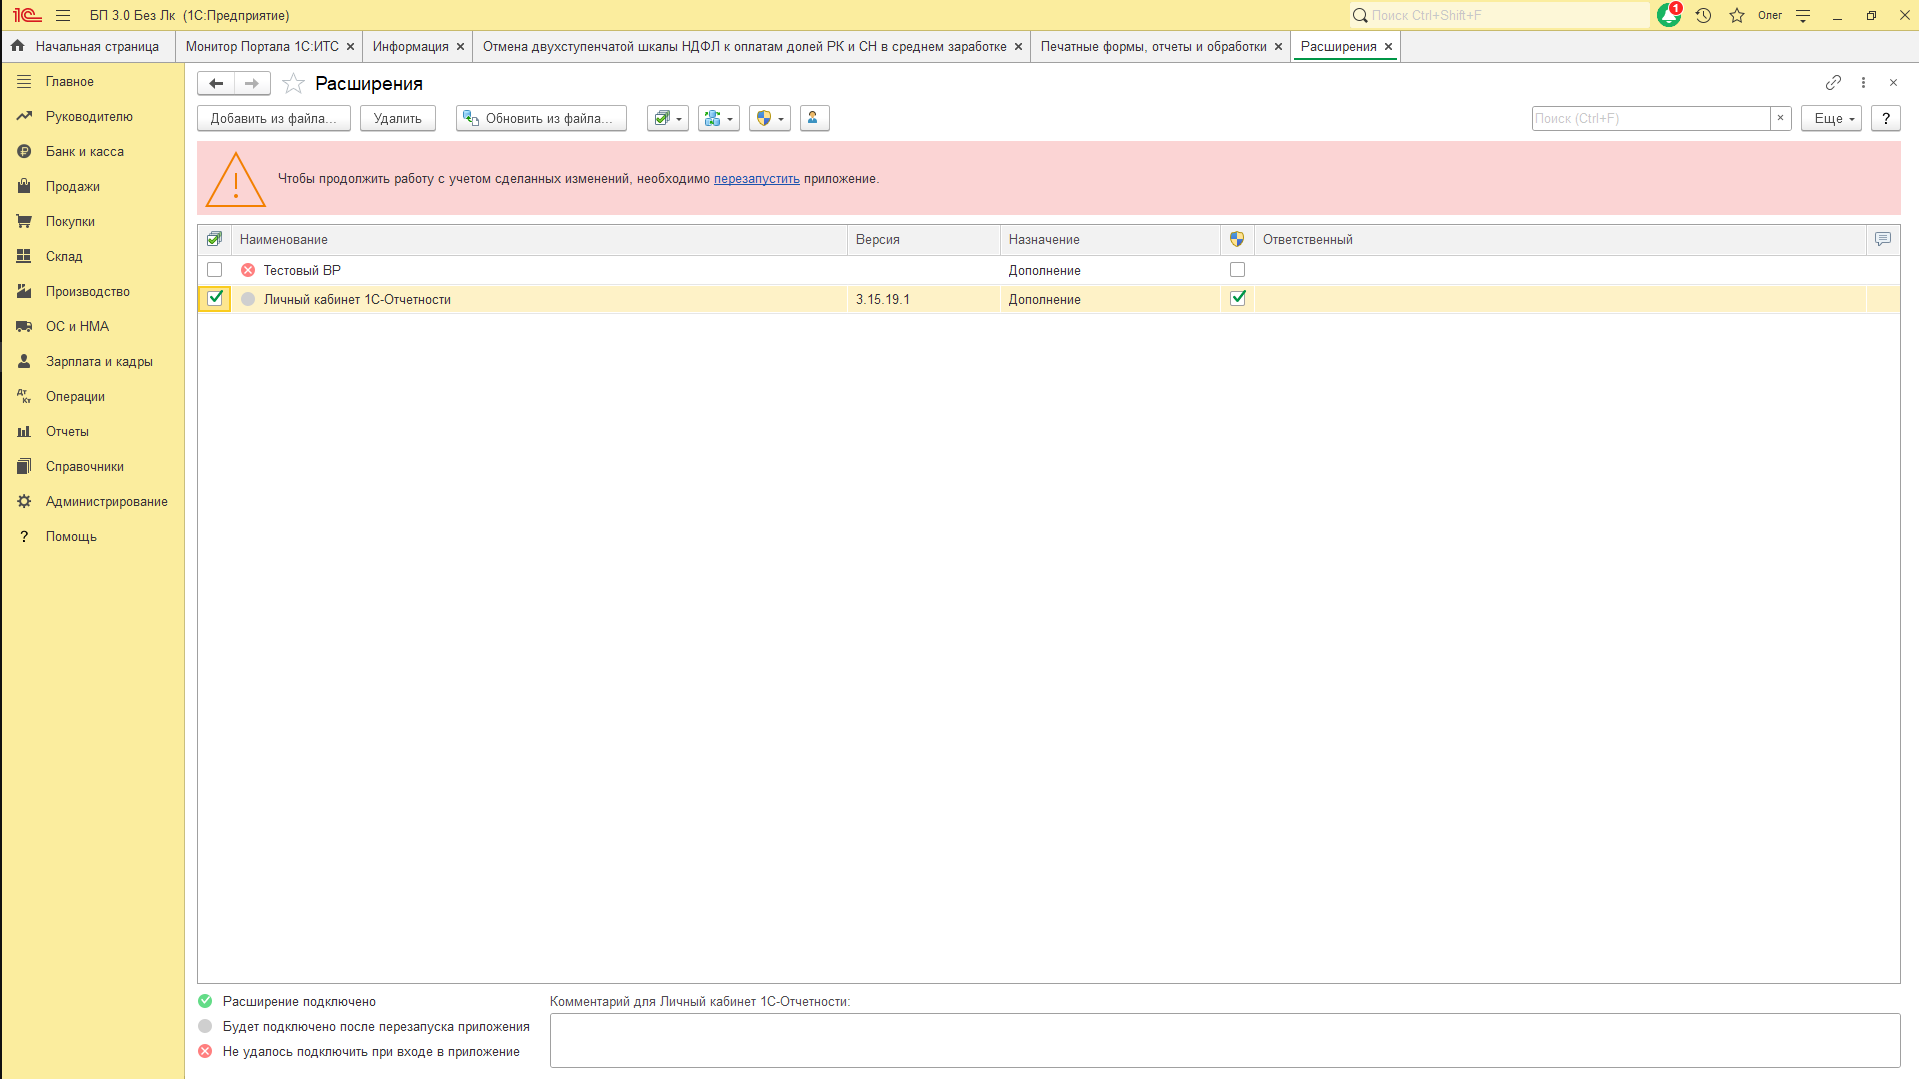
Task: Open Главное section
Action: 92,82
